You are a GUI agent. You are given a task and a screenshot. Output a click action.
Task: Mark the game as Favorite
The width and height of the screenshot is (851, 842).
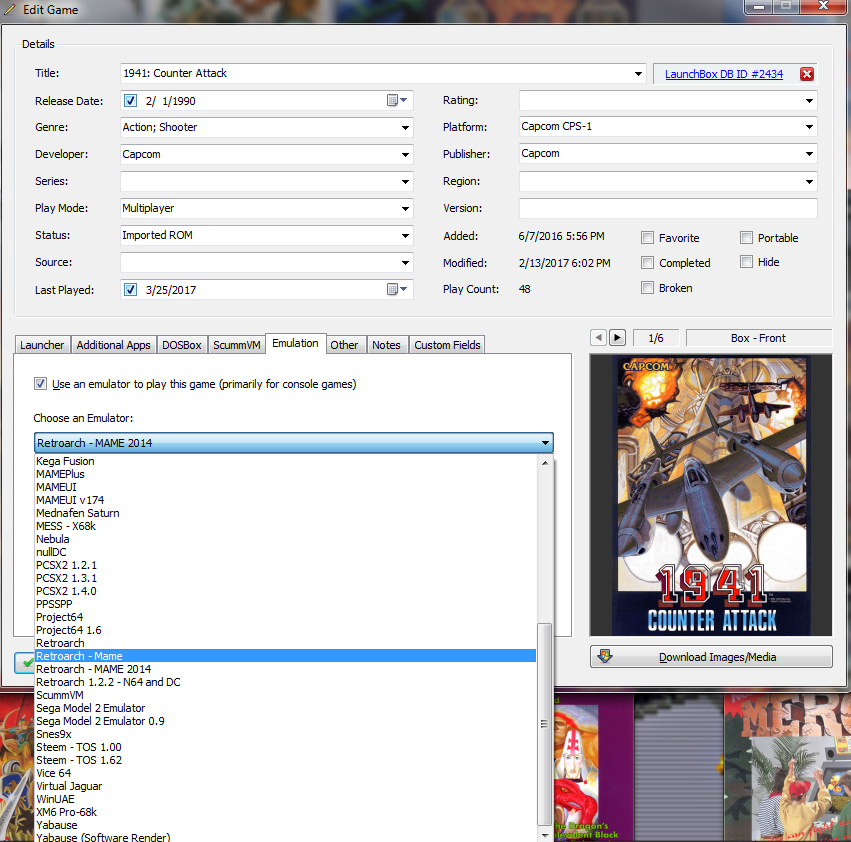click(647, 238)
